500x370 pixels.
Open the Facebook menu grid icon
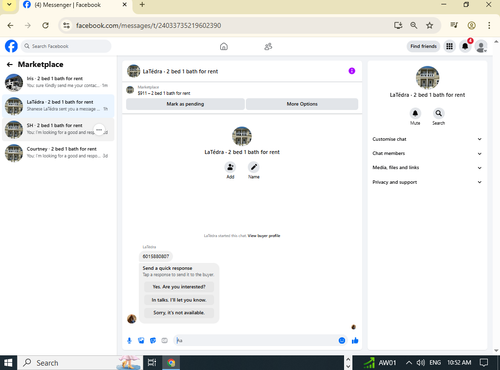449,46
